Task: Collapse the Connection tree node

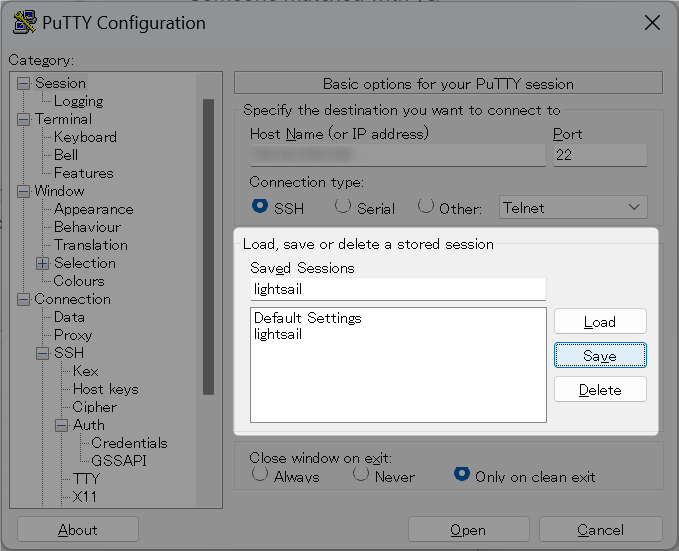Action: pyautogui.click(x=23, y=299)
